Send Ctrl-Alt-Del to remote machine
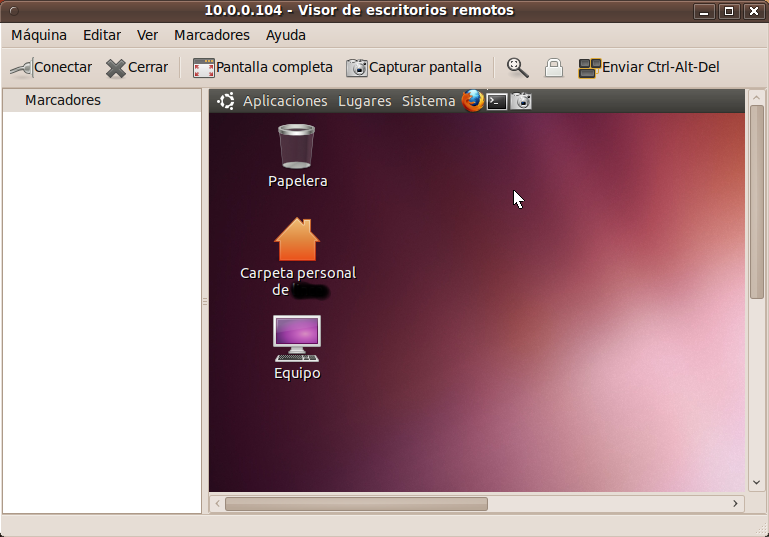 pos(649,68)
